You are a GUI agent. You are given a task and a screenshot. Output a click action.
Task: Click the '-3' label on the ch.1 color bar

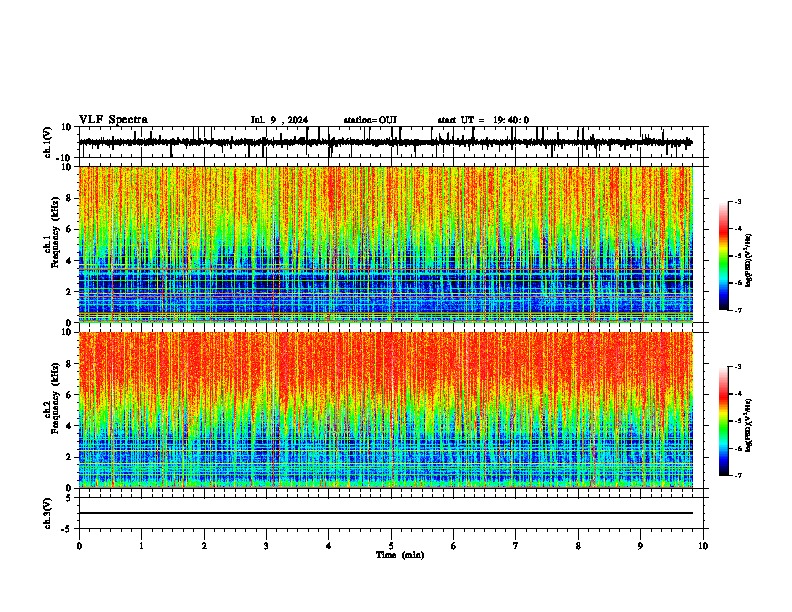click(738, 202)
